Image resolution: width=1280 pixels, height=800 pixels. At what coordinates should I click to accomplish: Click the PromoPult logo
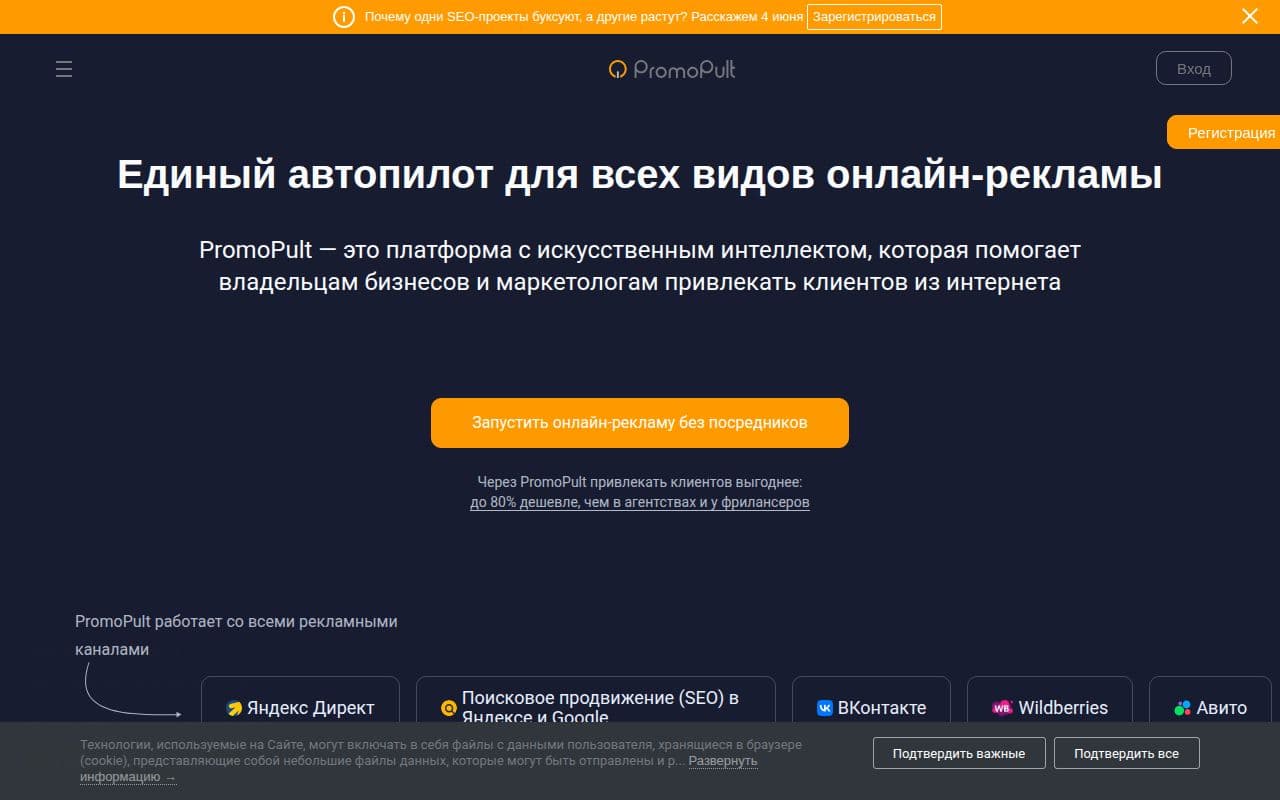[x=672, y=69]
